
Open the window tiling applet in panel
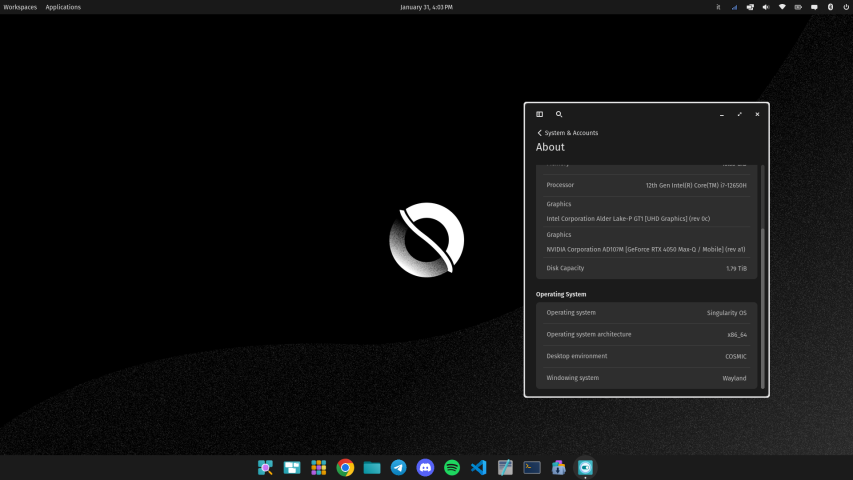point(750,7)
